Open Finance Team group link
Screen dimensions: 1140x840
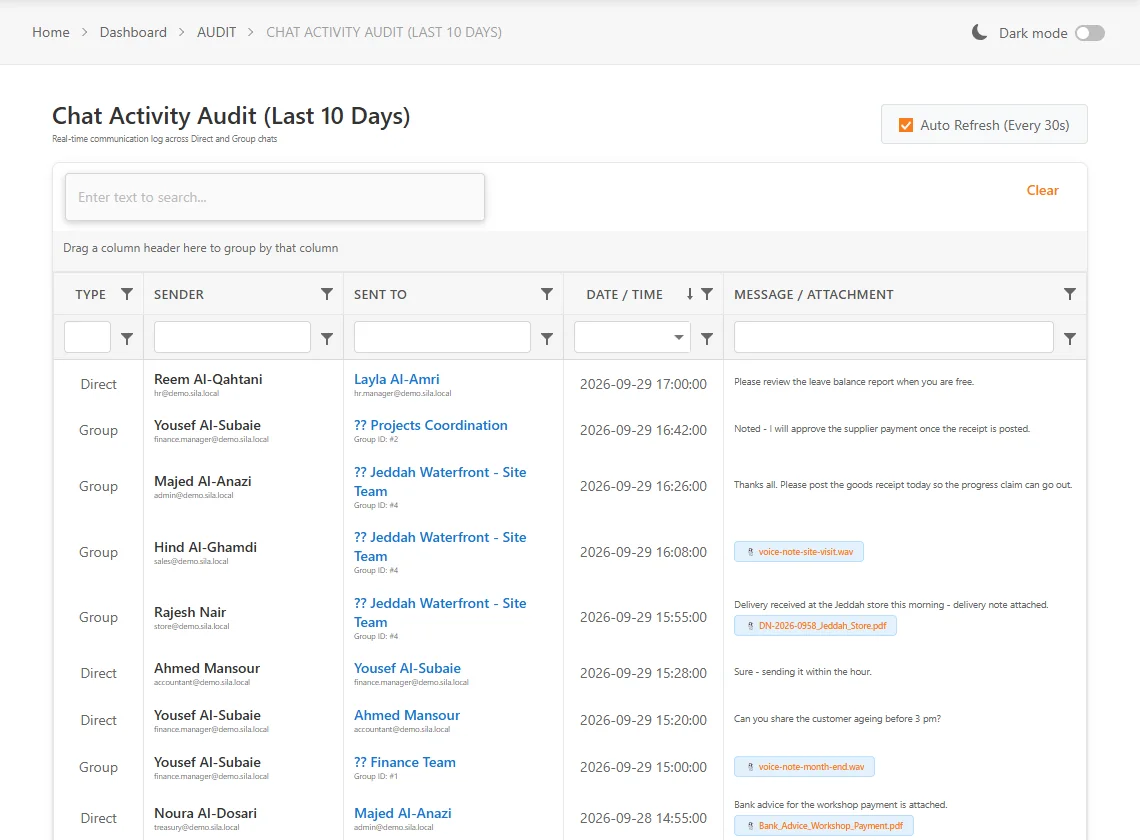coord(405,762)
